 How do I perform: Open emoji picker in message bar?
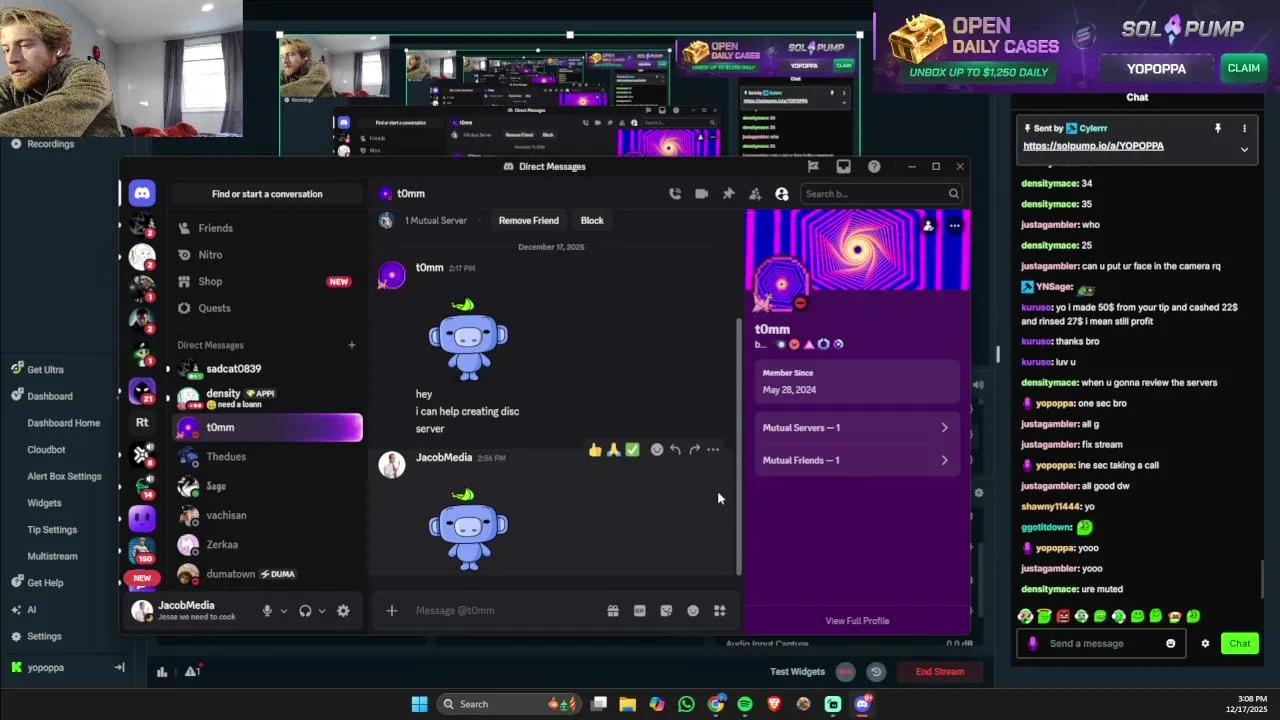[x=693, y=611]
